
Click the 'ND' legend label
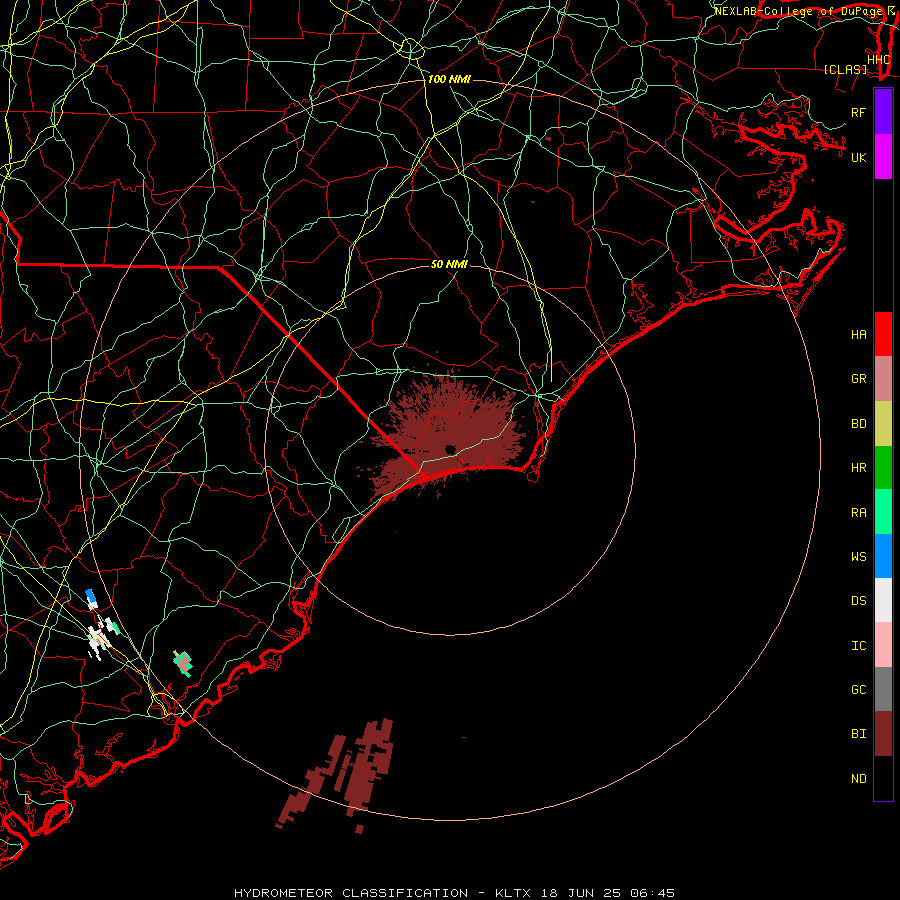click(x=859, y=779)
